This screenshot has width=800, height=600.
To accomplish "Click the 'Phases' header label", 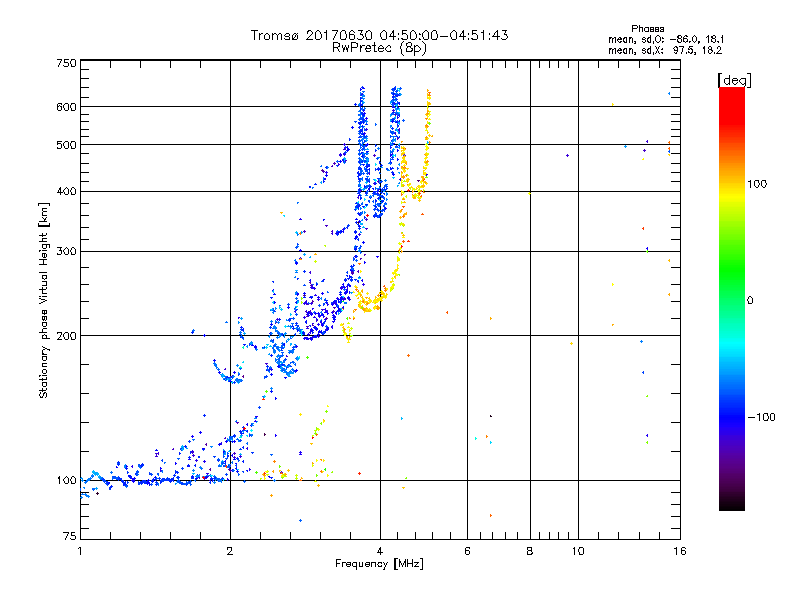I will point(647,29).
